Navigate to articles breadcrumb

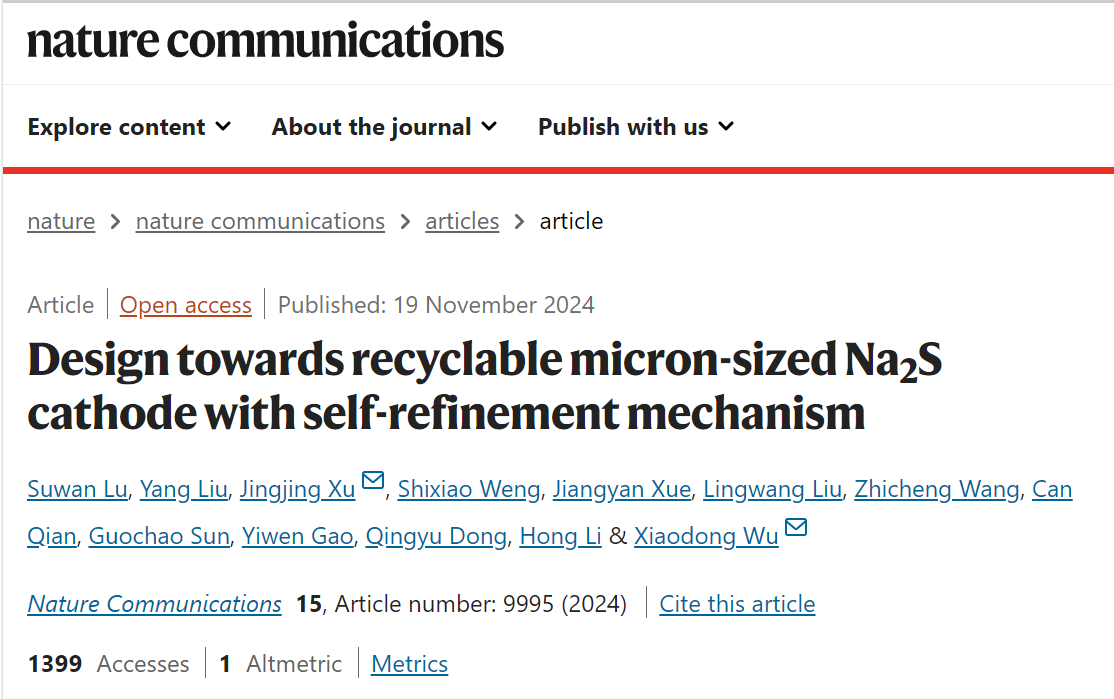click(462, 221)
